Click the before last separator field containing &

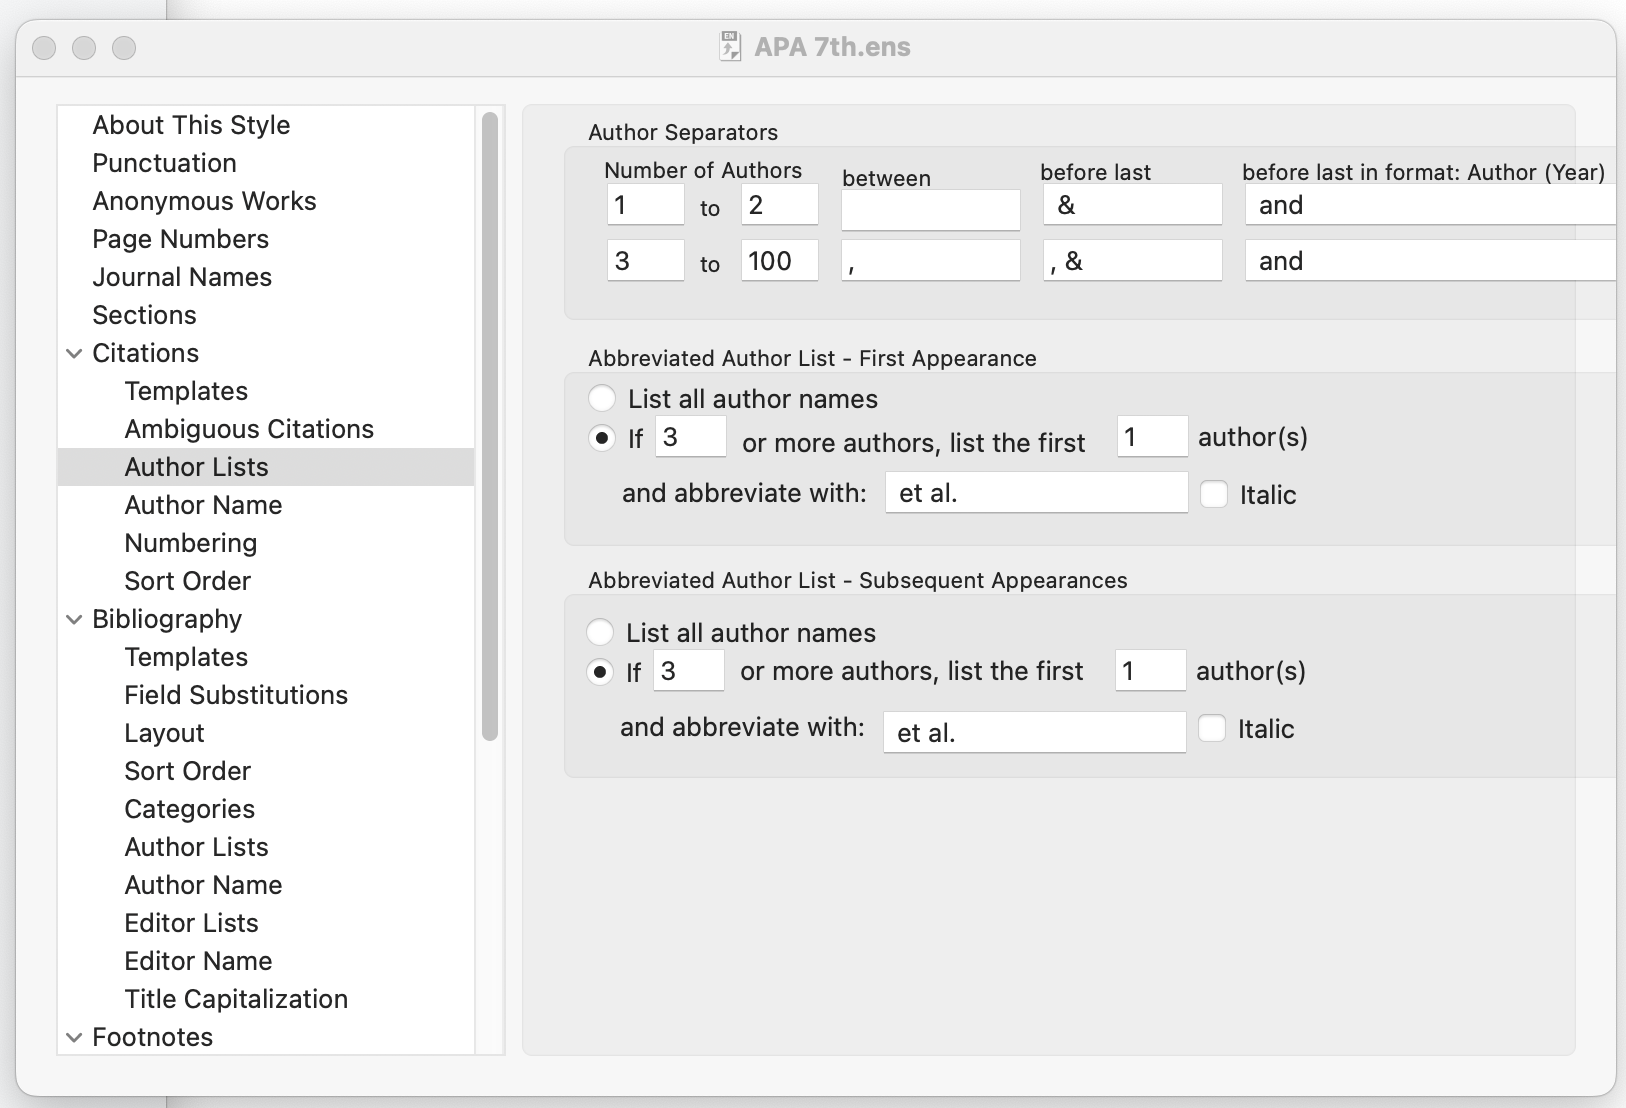[1131, 204]
